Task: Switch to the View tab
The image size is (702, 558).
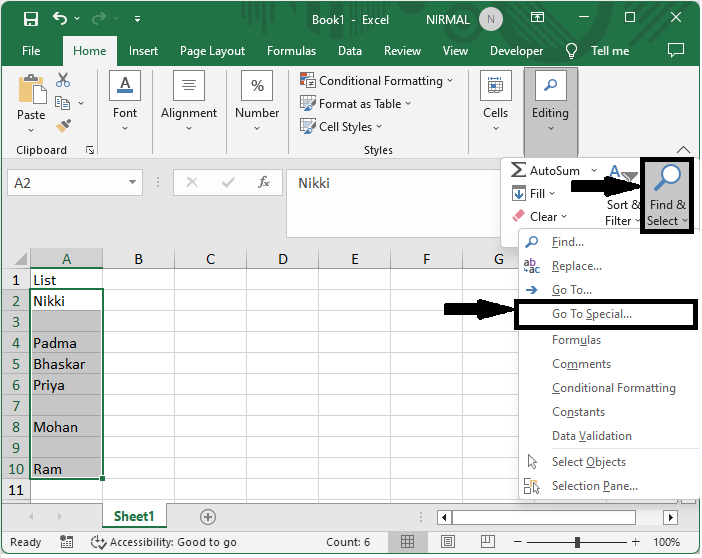Action: [x=455, y=51]
